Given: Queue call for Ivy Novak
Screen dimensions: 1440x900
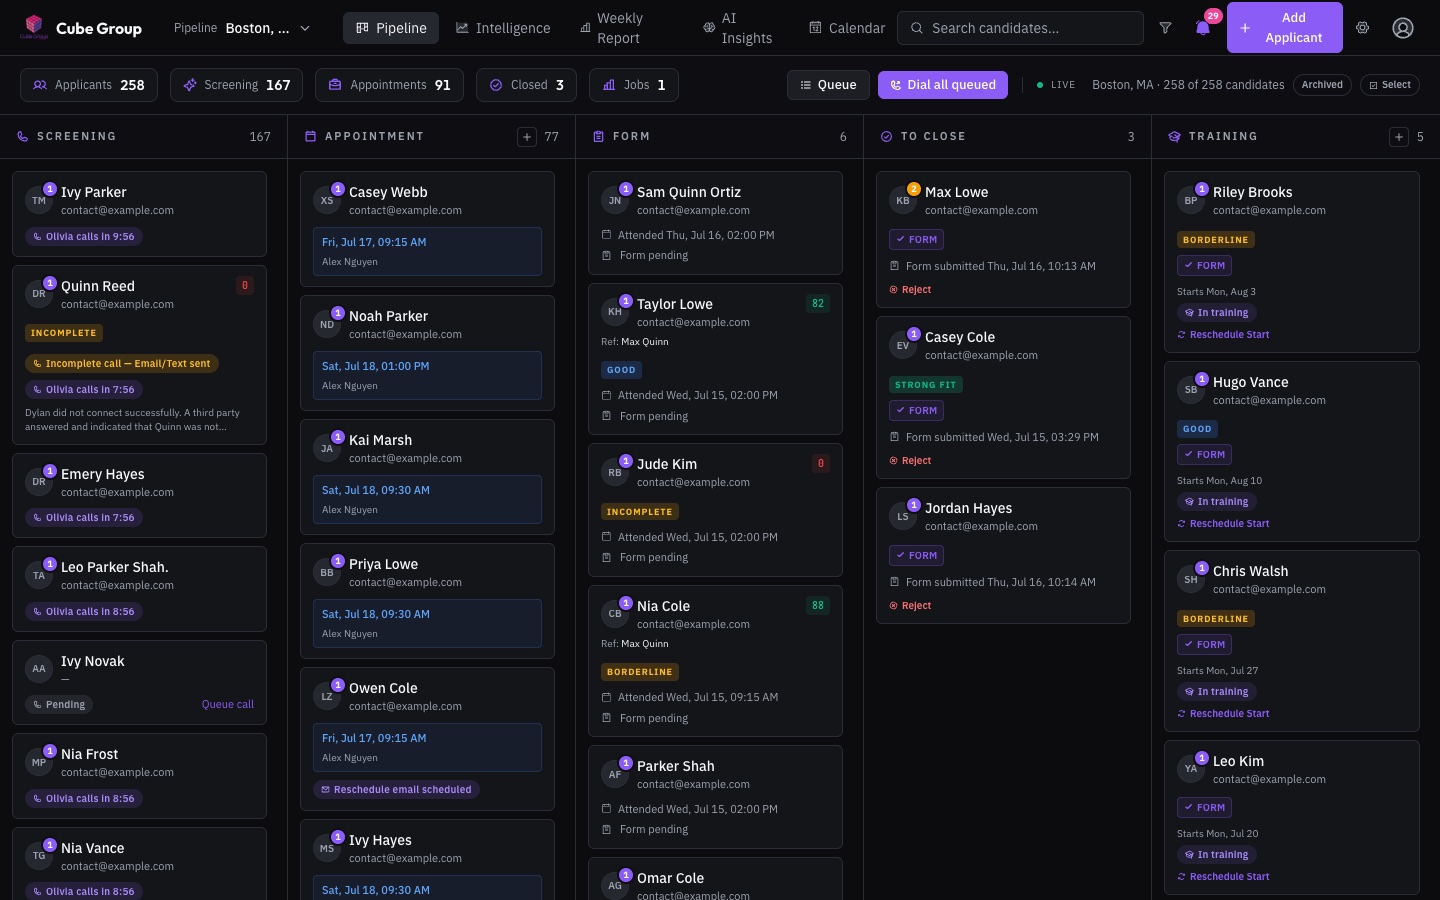Looking at the screenshot, I should click(228, 704).
